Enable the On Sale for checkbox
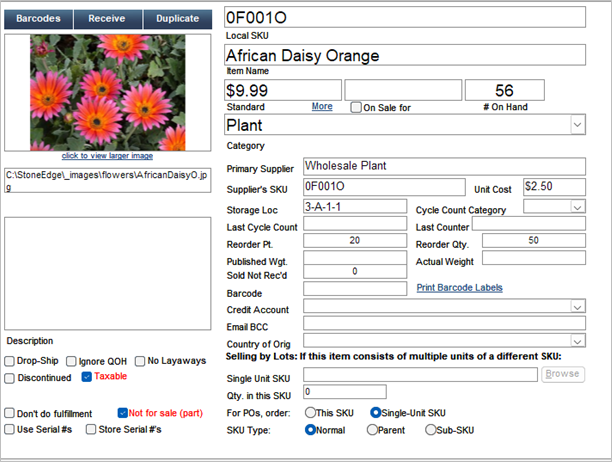Image resolution: width=612 pixels, height=462 pixels. click(x=357, y=107)
